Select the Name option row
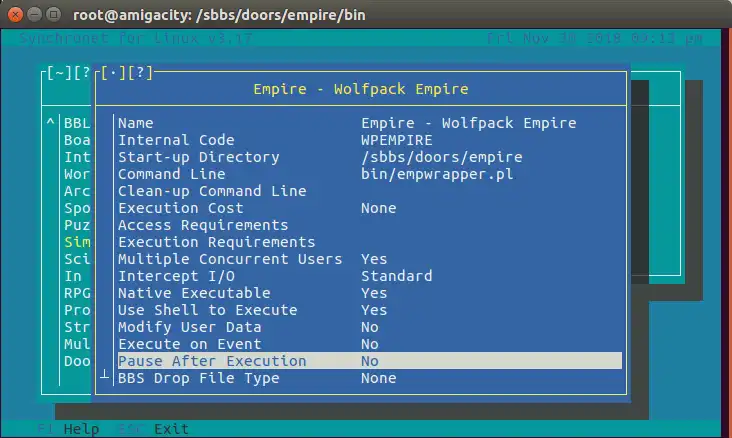The image size is (732, 438). 369,123
